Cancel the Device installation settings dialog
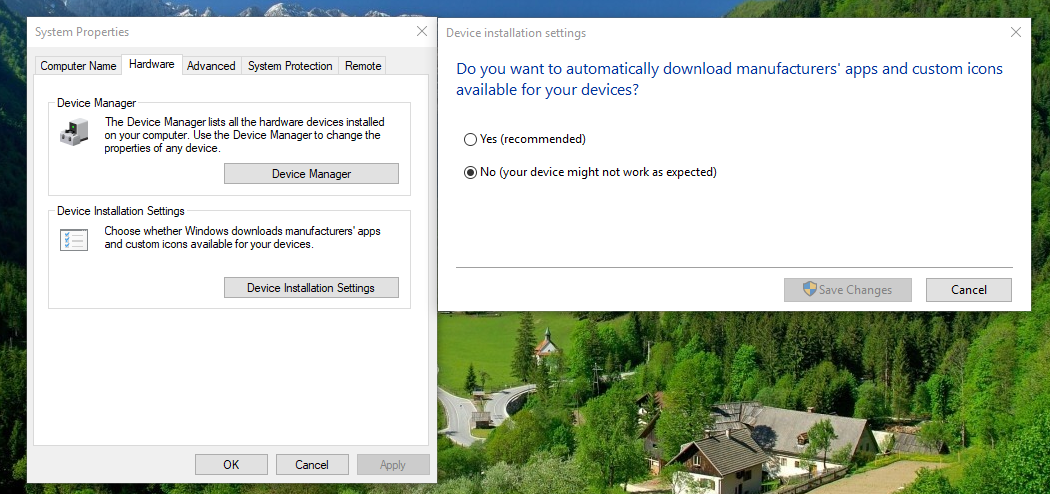The image size is (1050, 494). 968,290
